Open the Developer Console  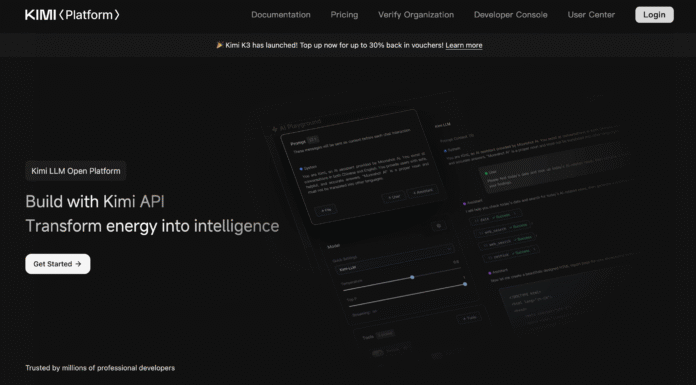pos(510,15)
